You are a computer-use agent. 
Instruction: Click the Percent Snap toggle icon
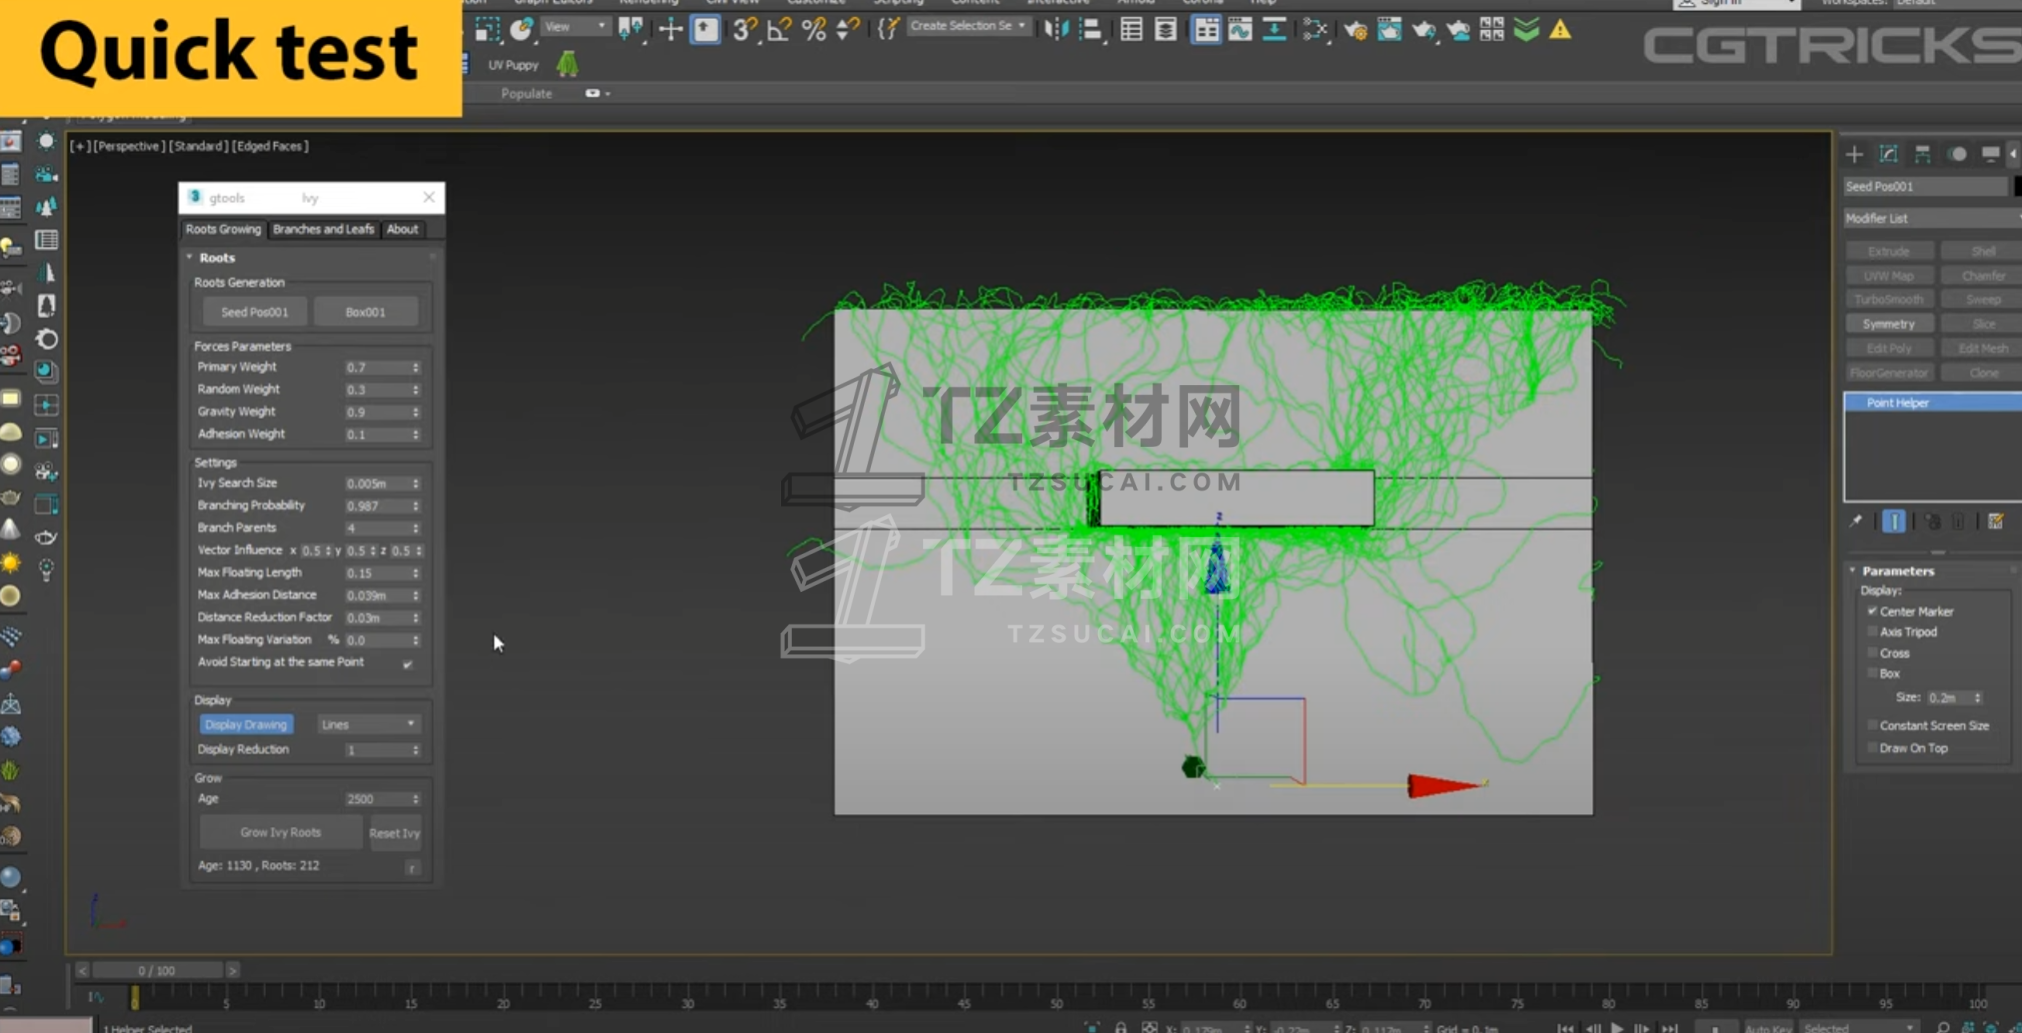[813, 30]
